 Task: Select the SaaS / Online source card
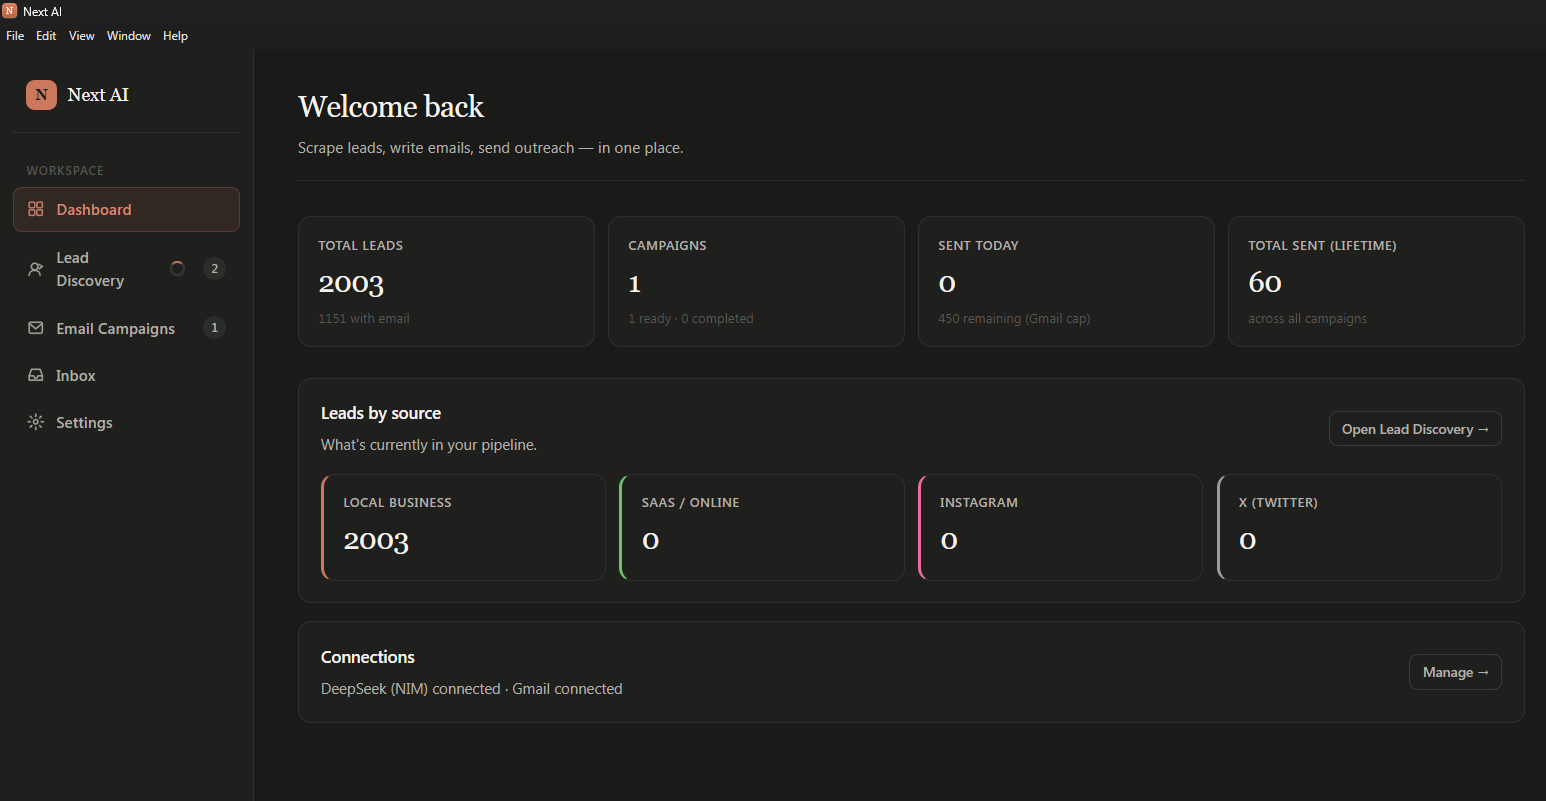pyautogui.click(x=762, y=527)
